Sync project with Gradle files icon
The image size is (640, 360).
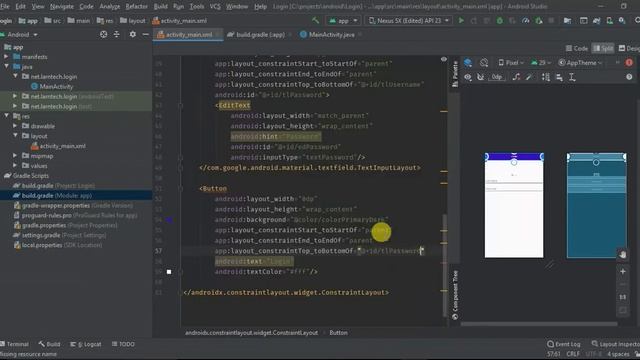596,20
